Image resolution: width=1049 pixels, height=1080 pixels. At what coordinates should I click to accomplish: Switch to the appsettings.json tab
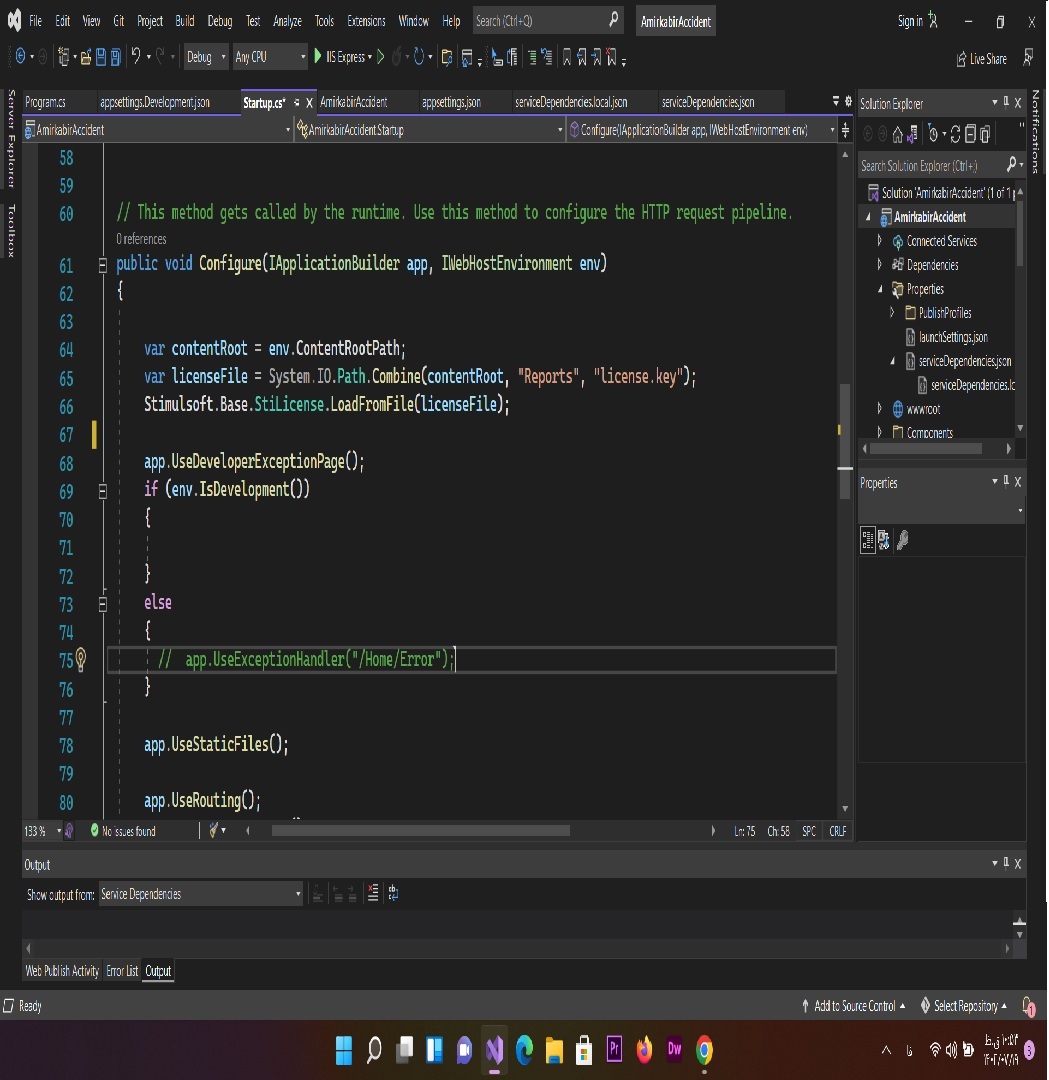(451, 102)
